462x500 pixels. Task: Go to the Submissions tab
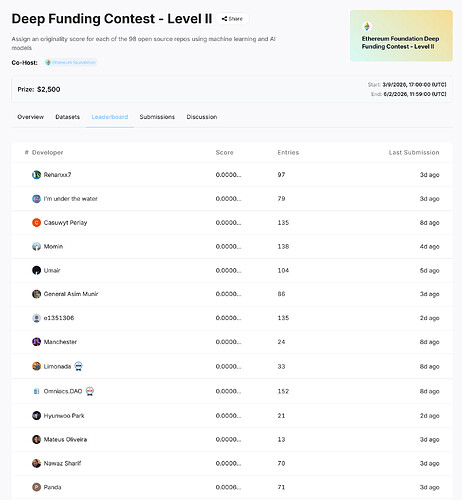point(157,117)
